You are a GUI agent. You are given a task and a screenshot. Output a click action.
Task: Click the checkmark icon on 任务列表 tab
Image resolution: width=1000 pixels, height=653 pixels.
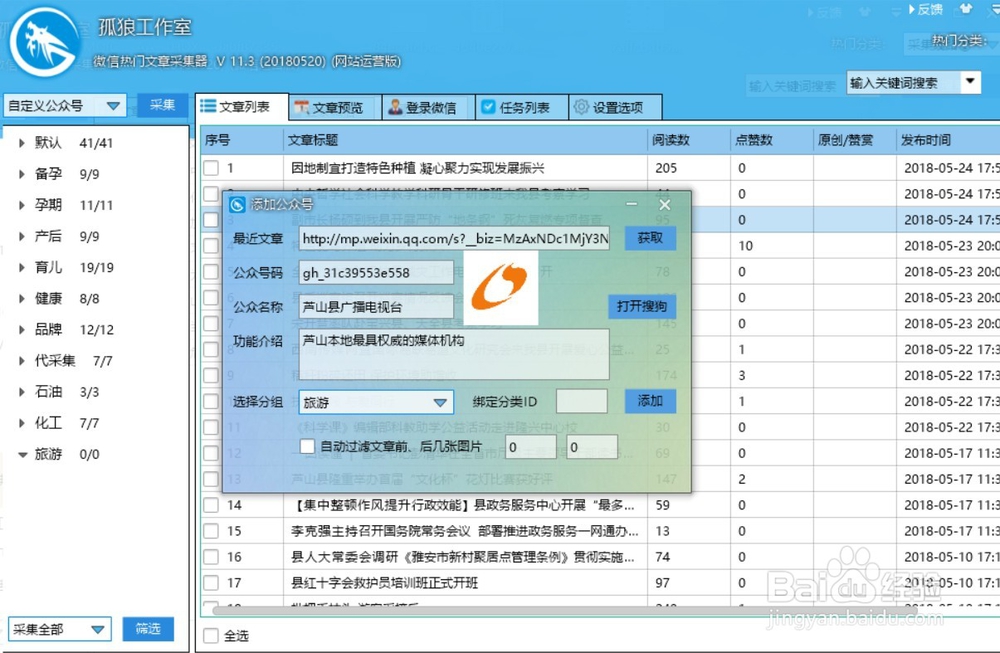tap(489, 106)
